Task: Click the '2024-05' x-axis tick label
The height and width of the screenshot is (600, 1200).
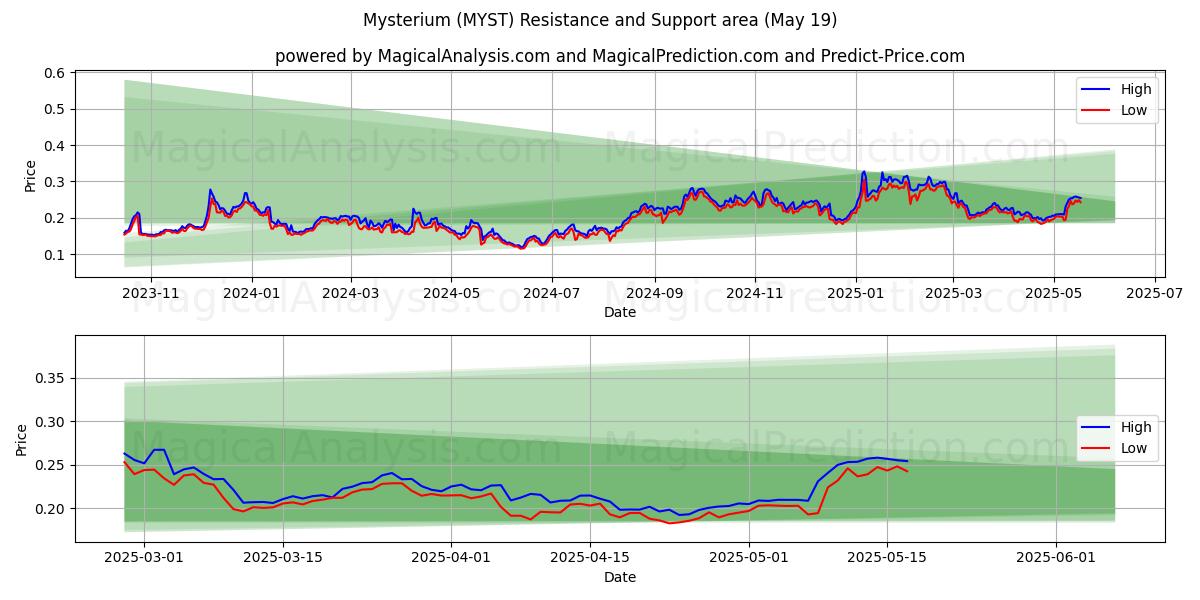Action: pos(450,294)
